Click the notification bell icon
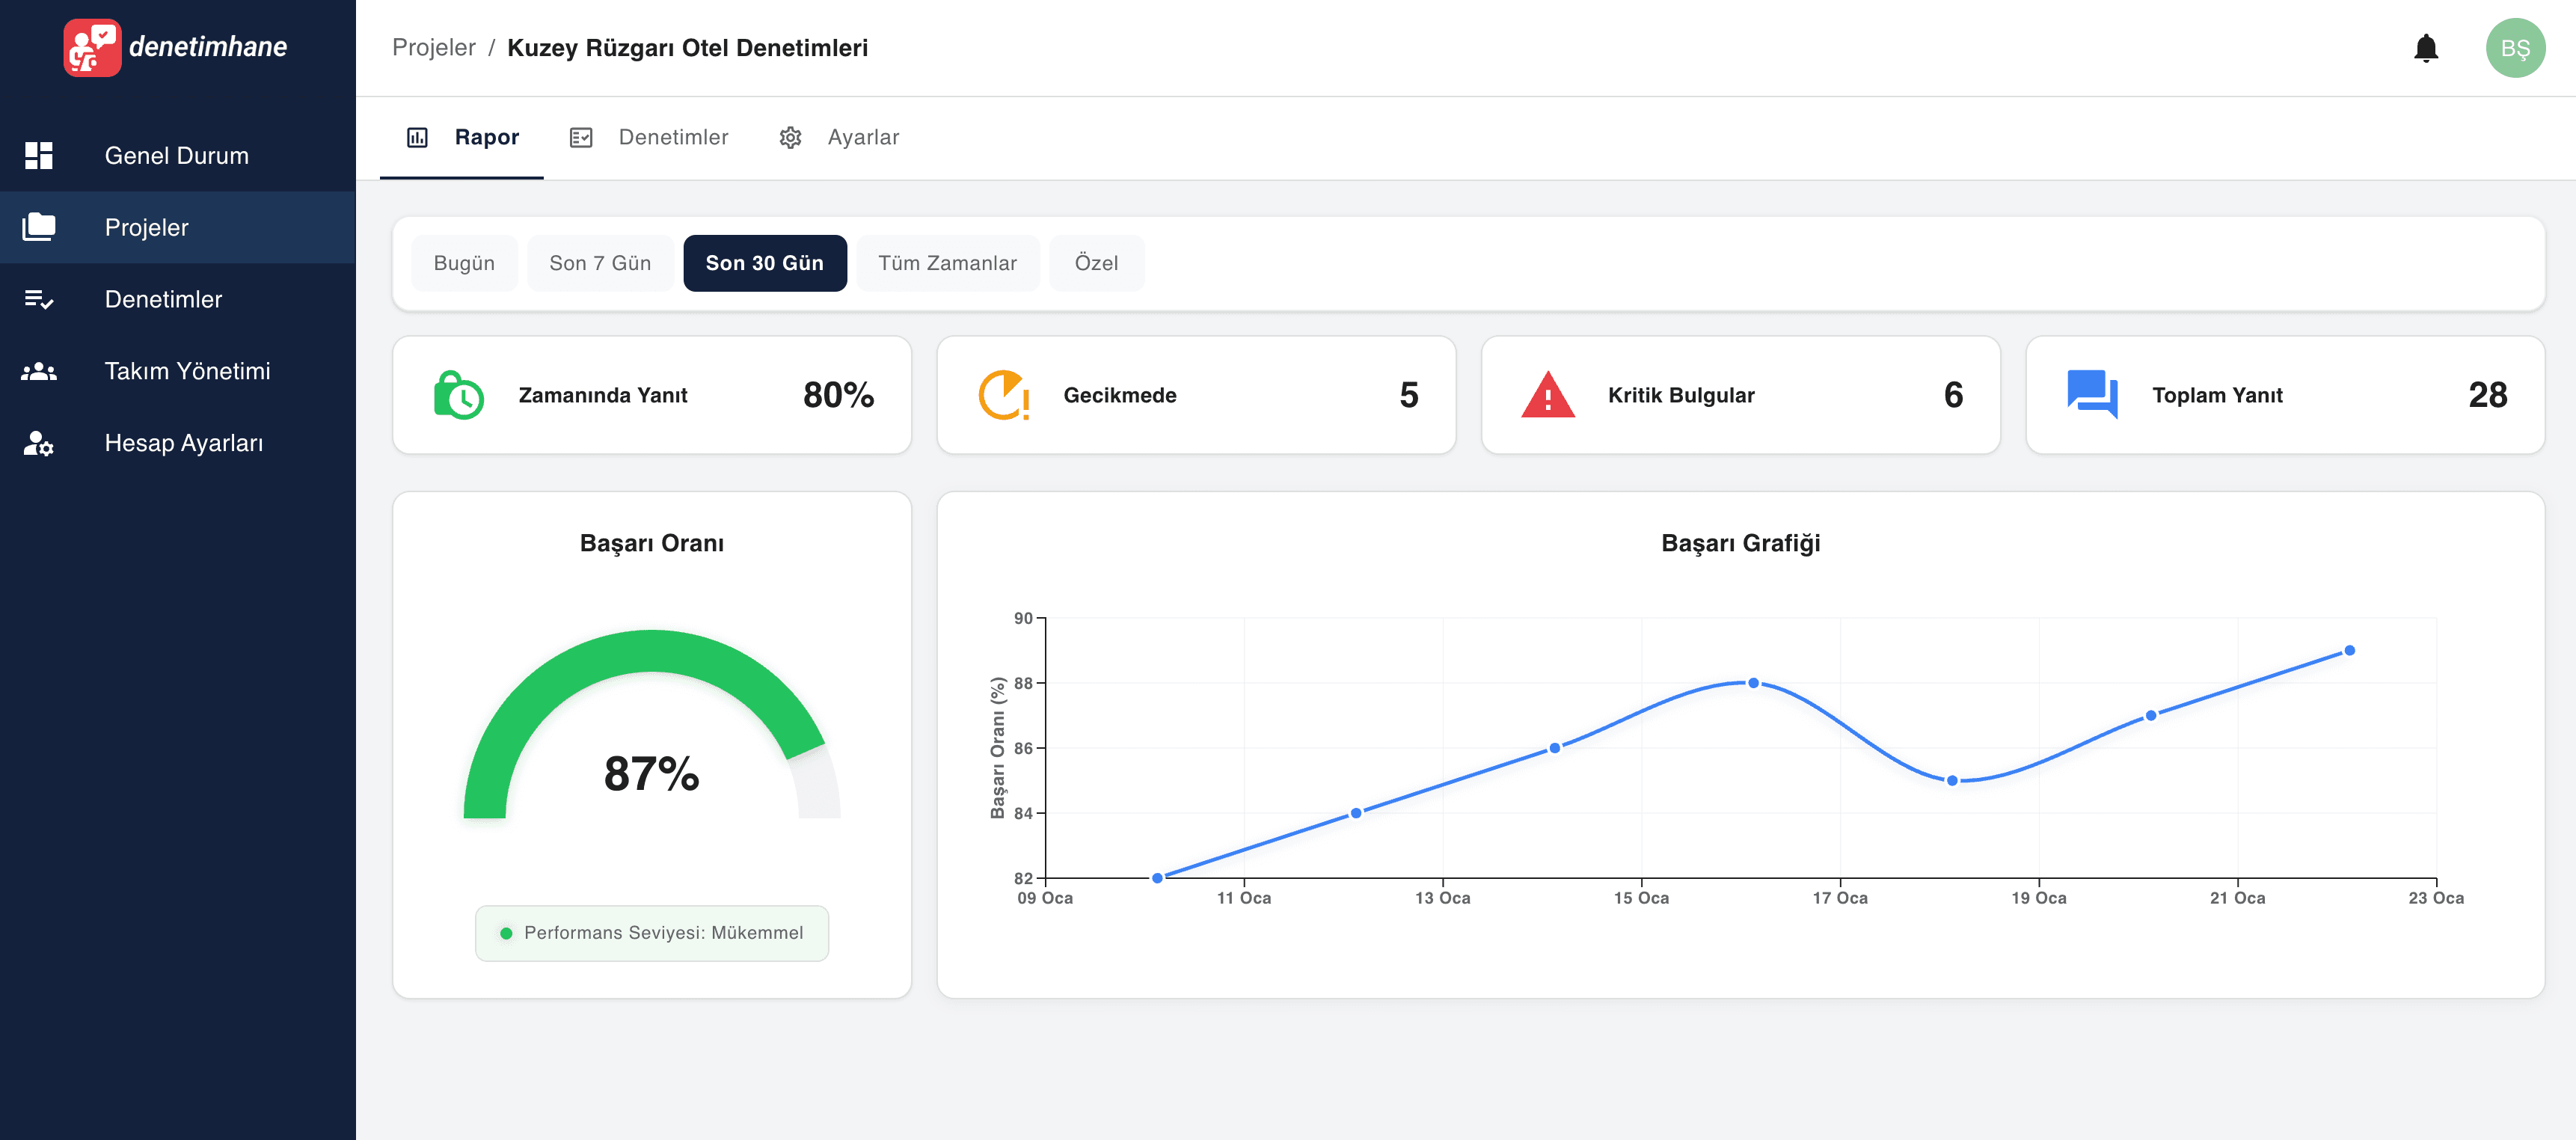2576x1140 pixels. tap(2425, 48)
